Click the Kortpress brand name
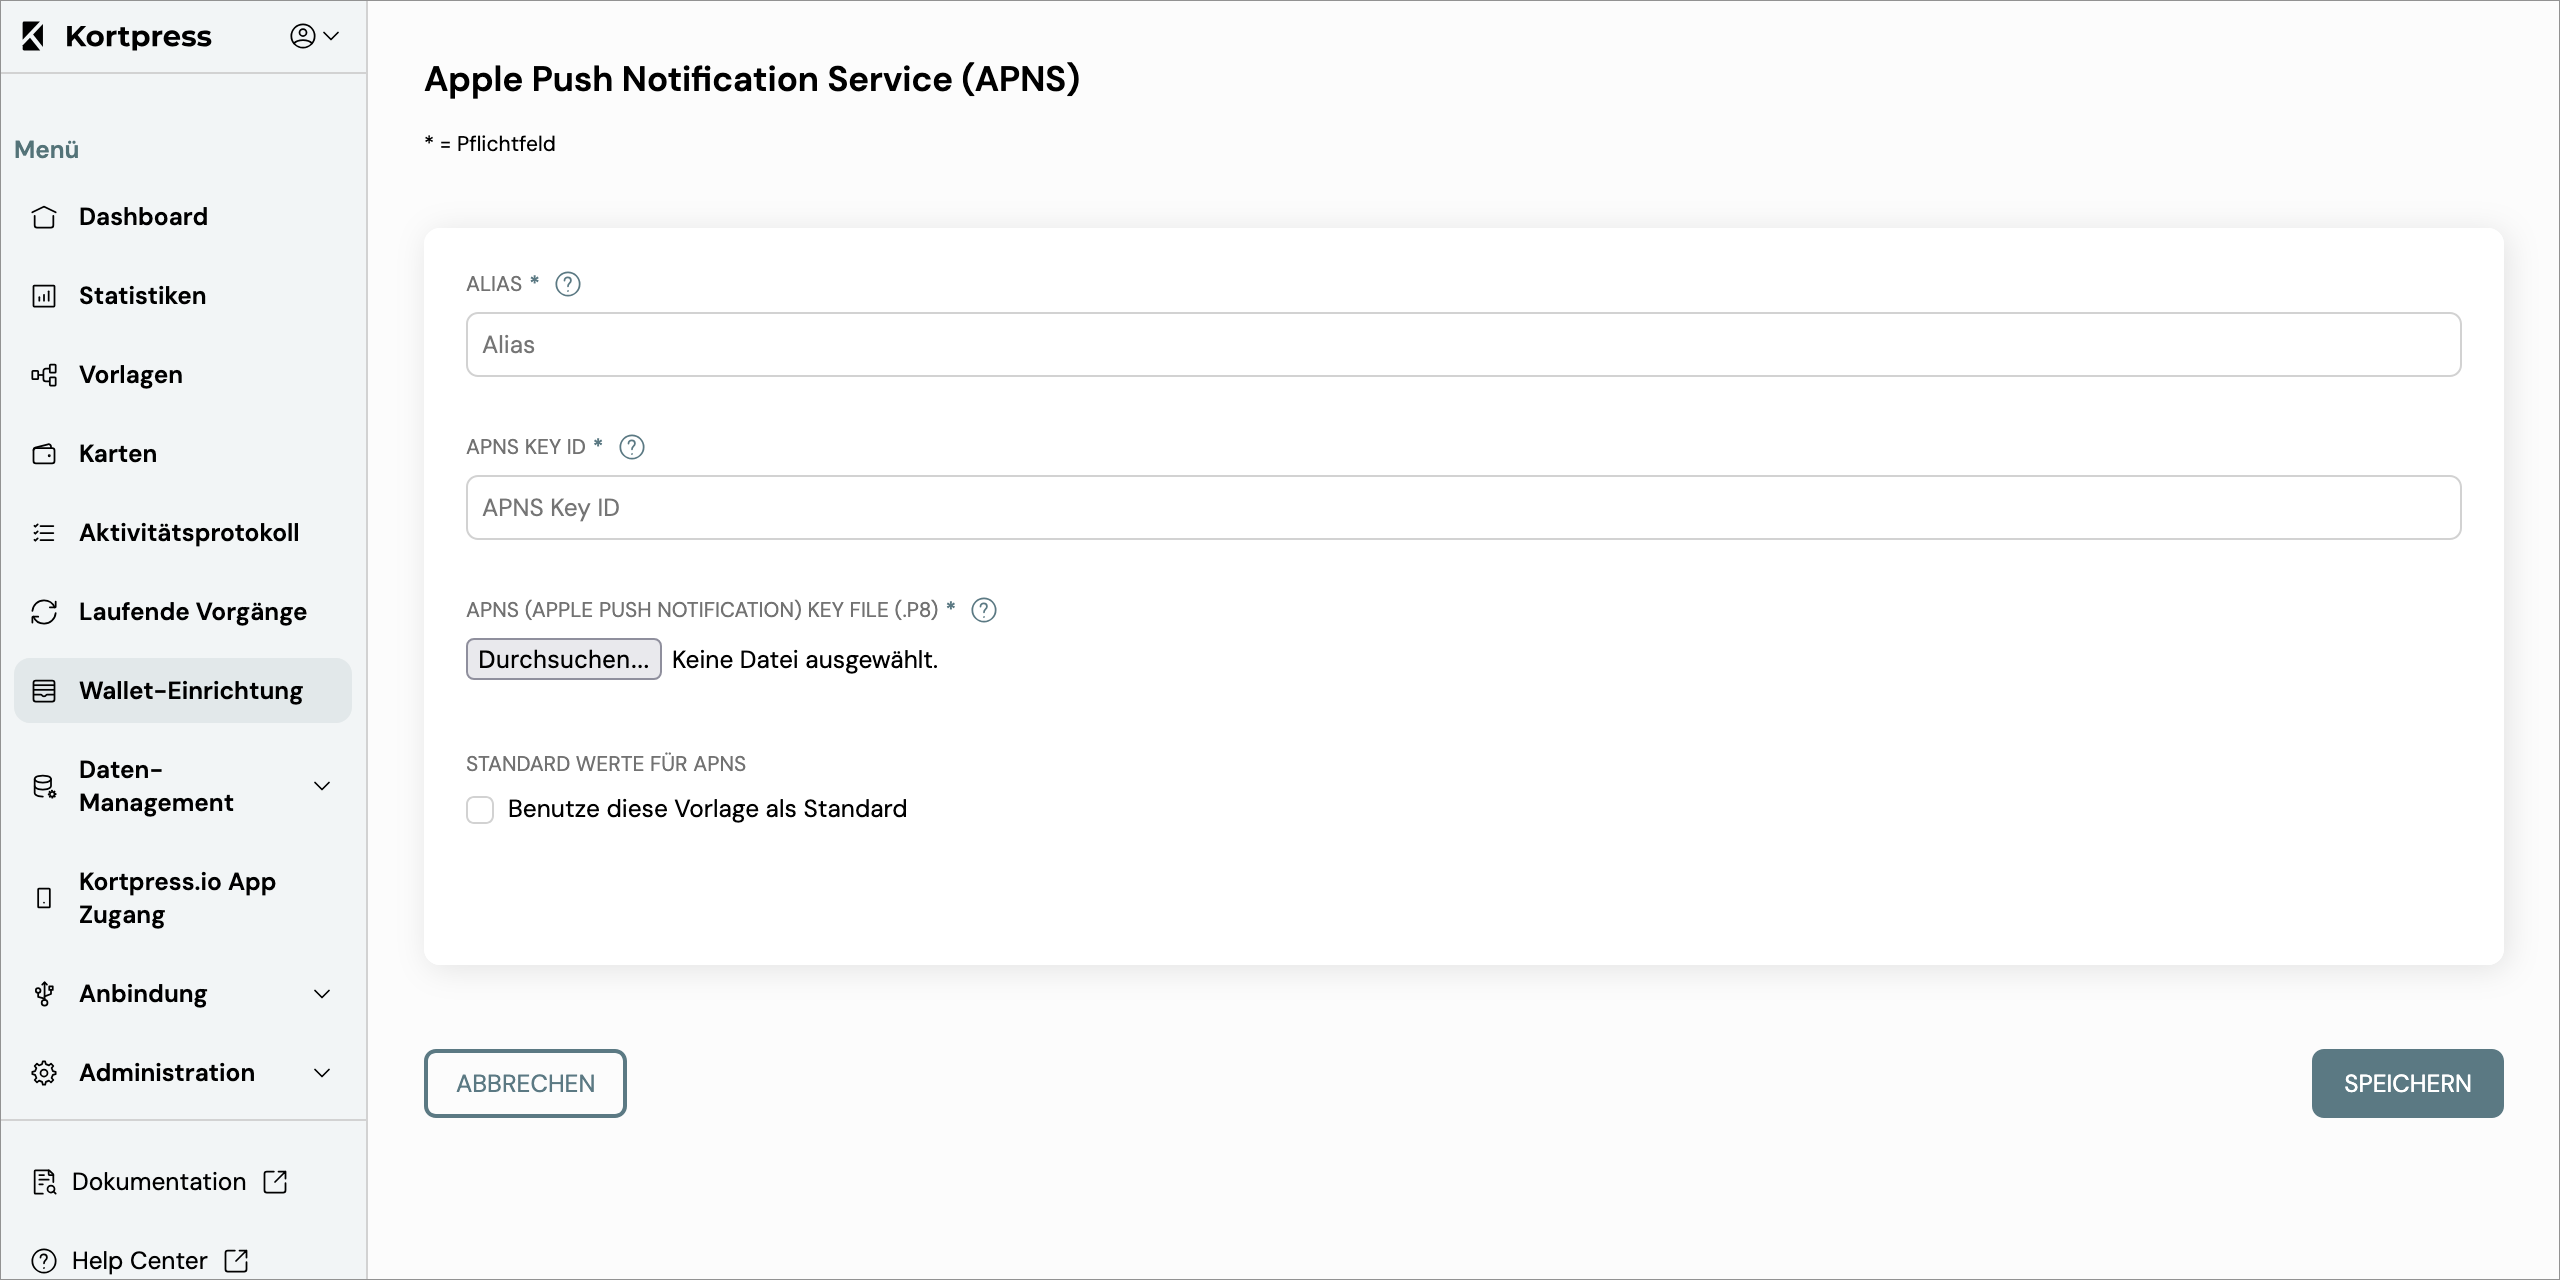 click(x=138, y=37)
